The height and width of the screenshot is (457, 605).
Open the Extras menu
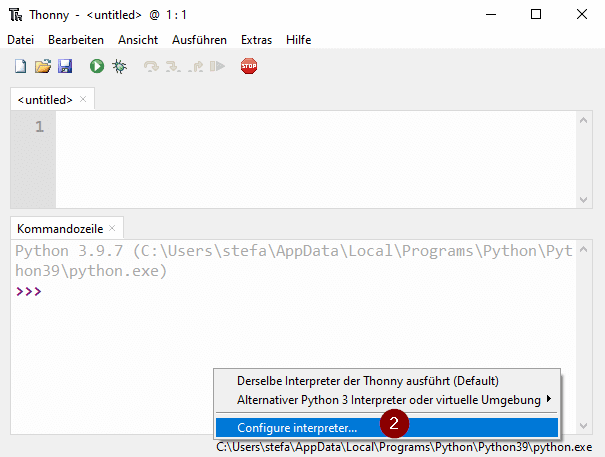click(256, 40)
